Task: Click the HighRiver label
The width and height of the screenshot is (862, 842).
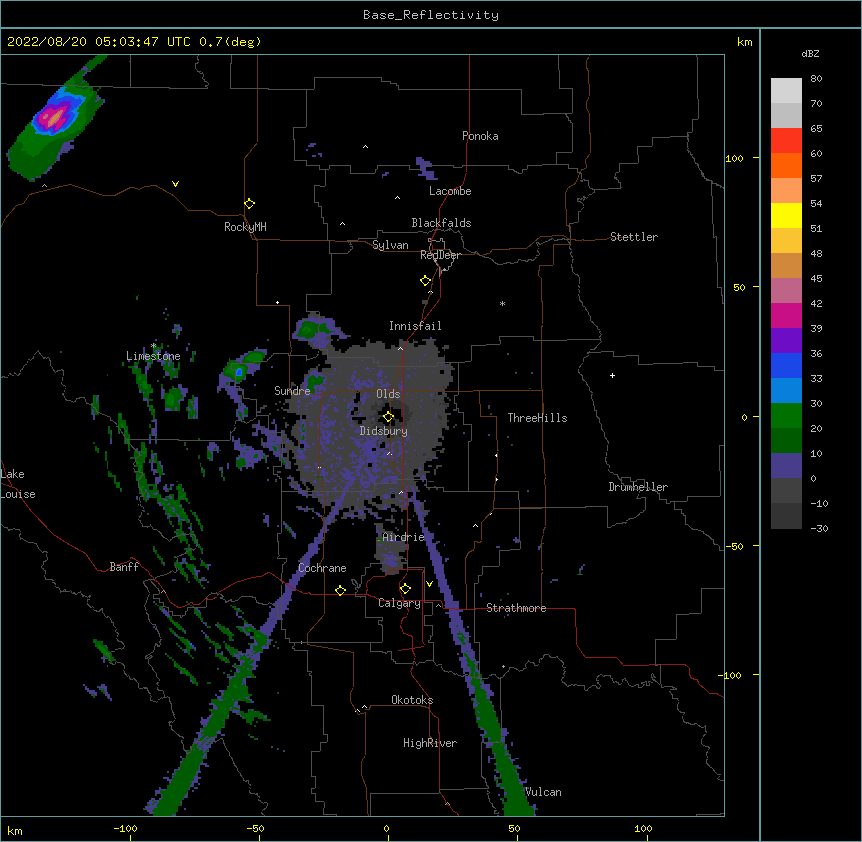Action: point(430,743)
